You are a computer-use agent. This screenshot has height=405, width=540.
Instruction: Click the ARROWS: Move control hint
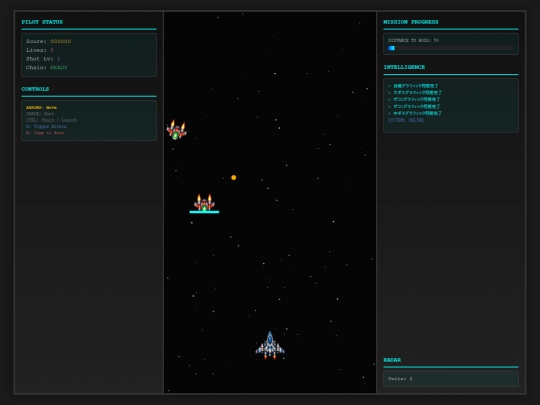click(41, 107)
